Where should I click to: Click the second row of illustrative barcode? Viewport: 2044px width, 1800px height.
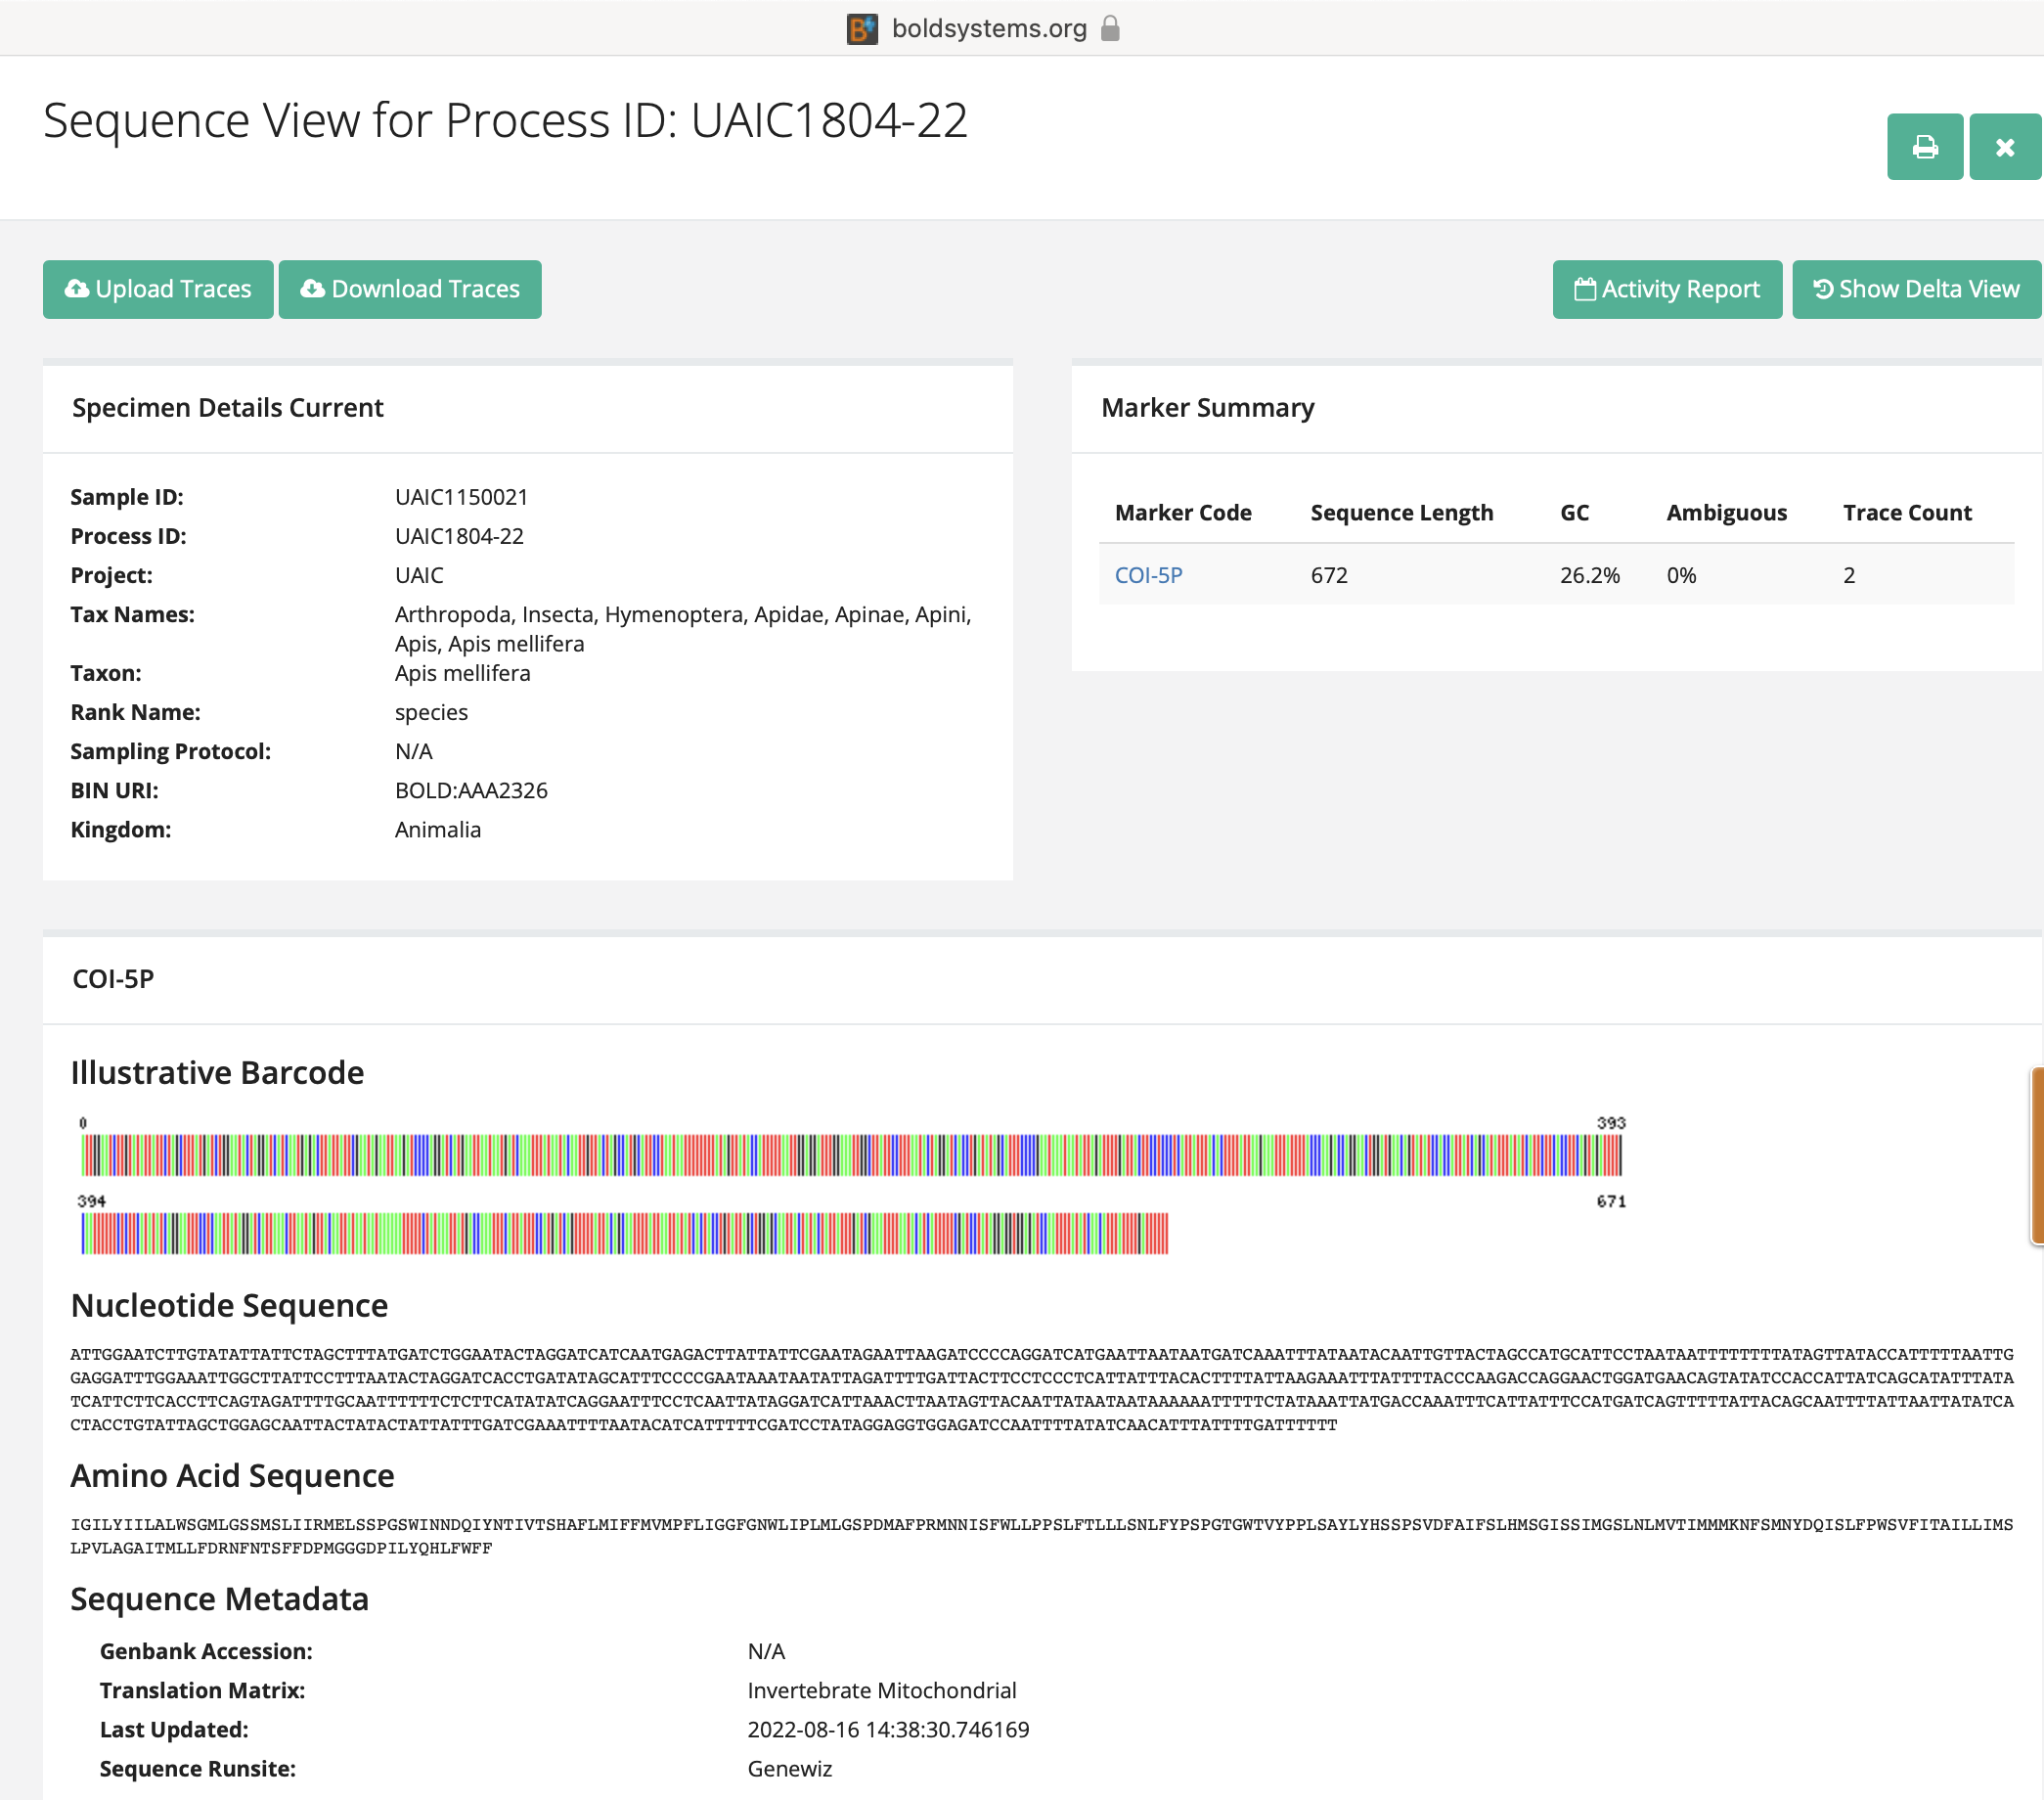[x=624, y=1233]
